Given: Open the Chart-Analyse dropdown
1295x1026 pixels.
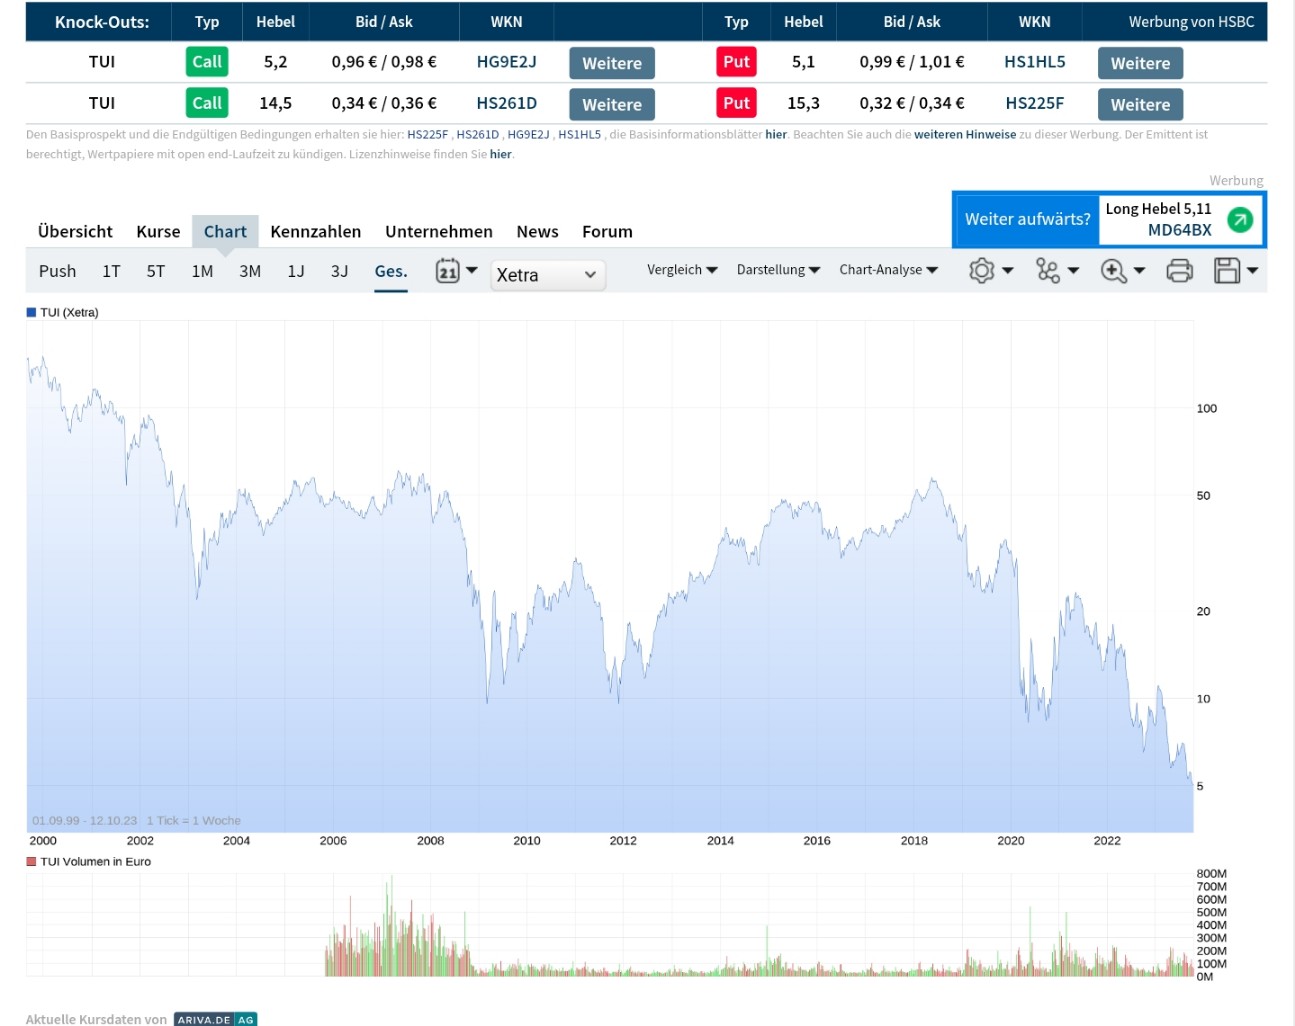Looking at the screenshot, I should [889, 270].
